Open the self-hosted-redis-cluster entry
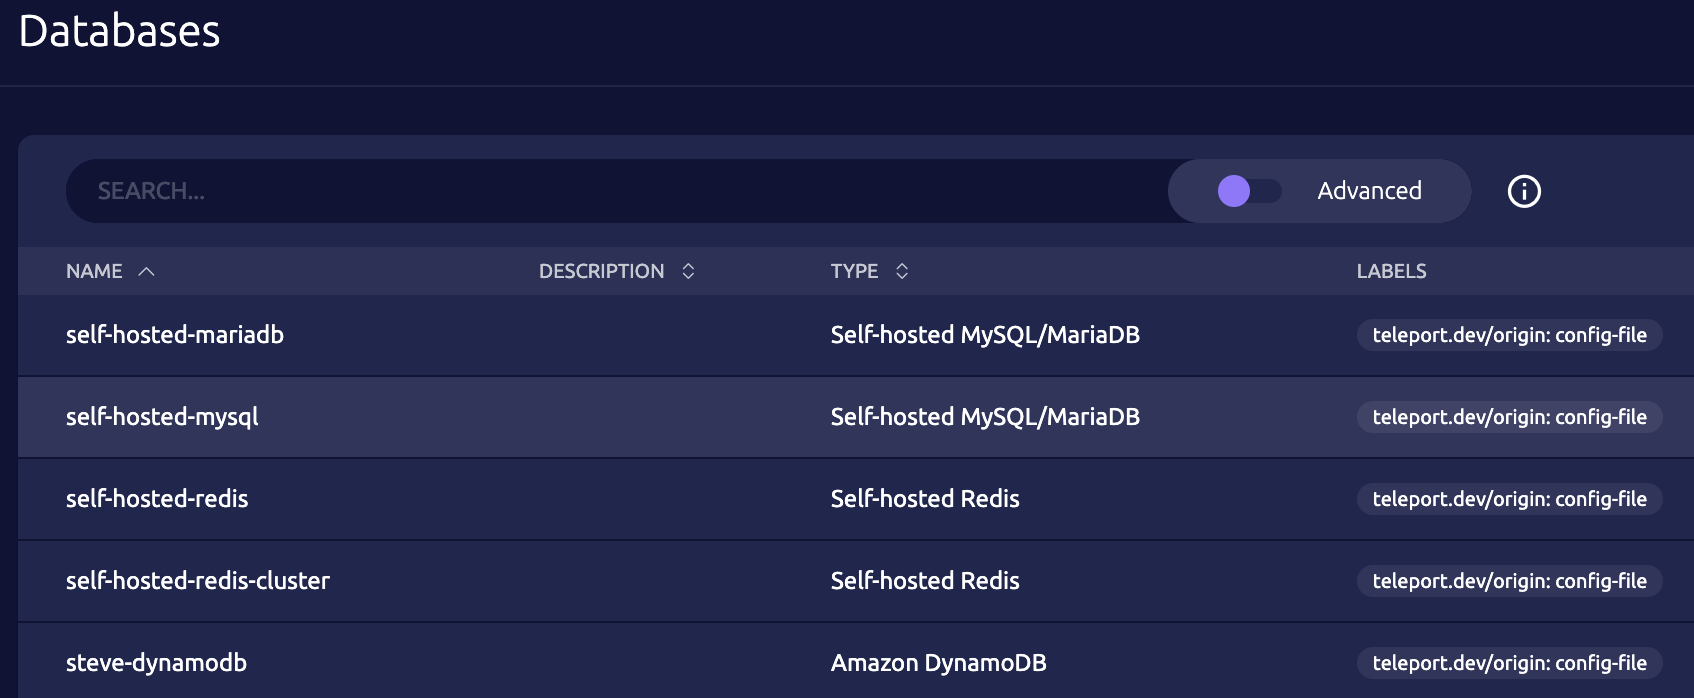 click(198, 581)
